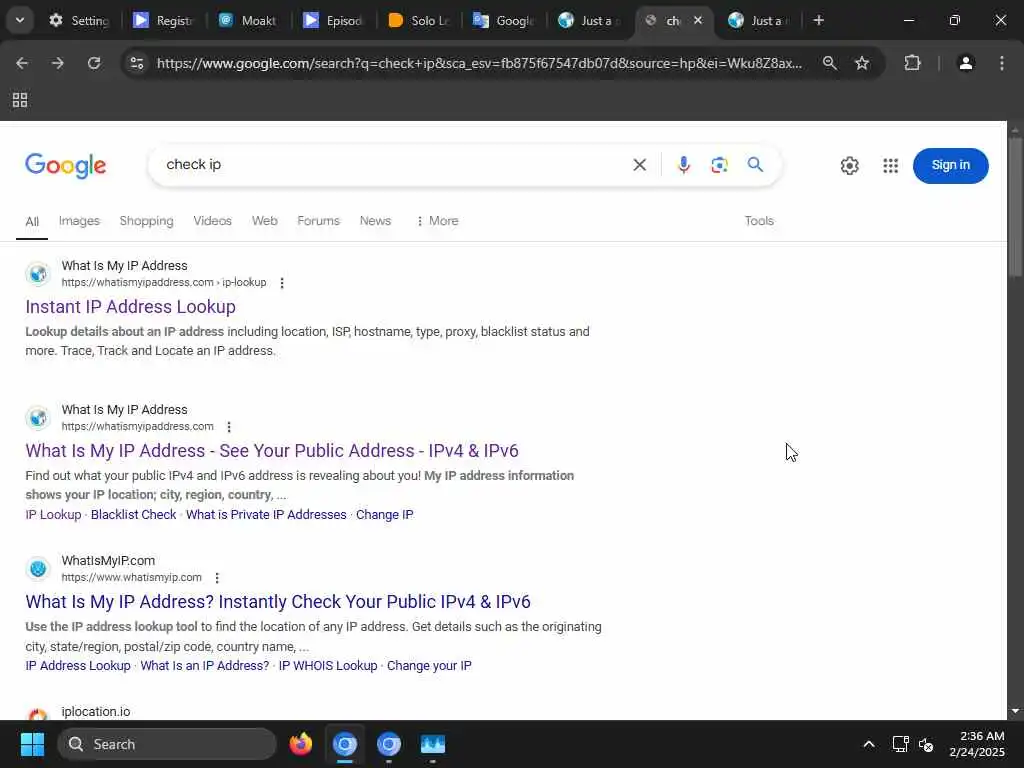This screenshot has width=1024, height=768.
Task: Open search Tools options
Action: point(759,221)
